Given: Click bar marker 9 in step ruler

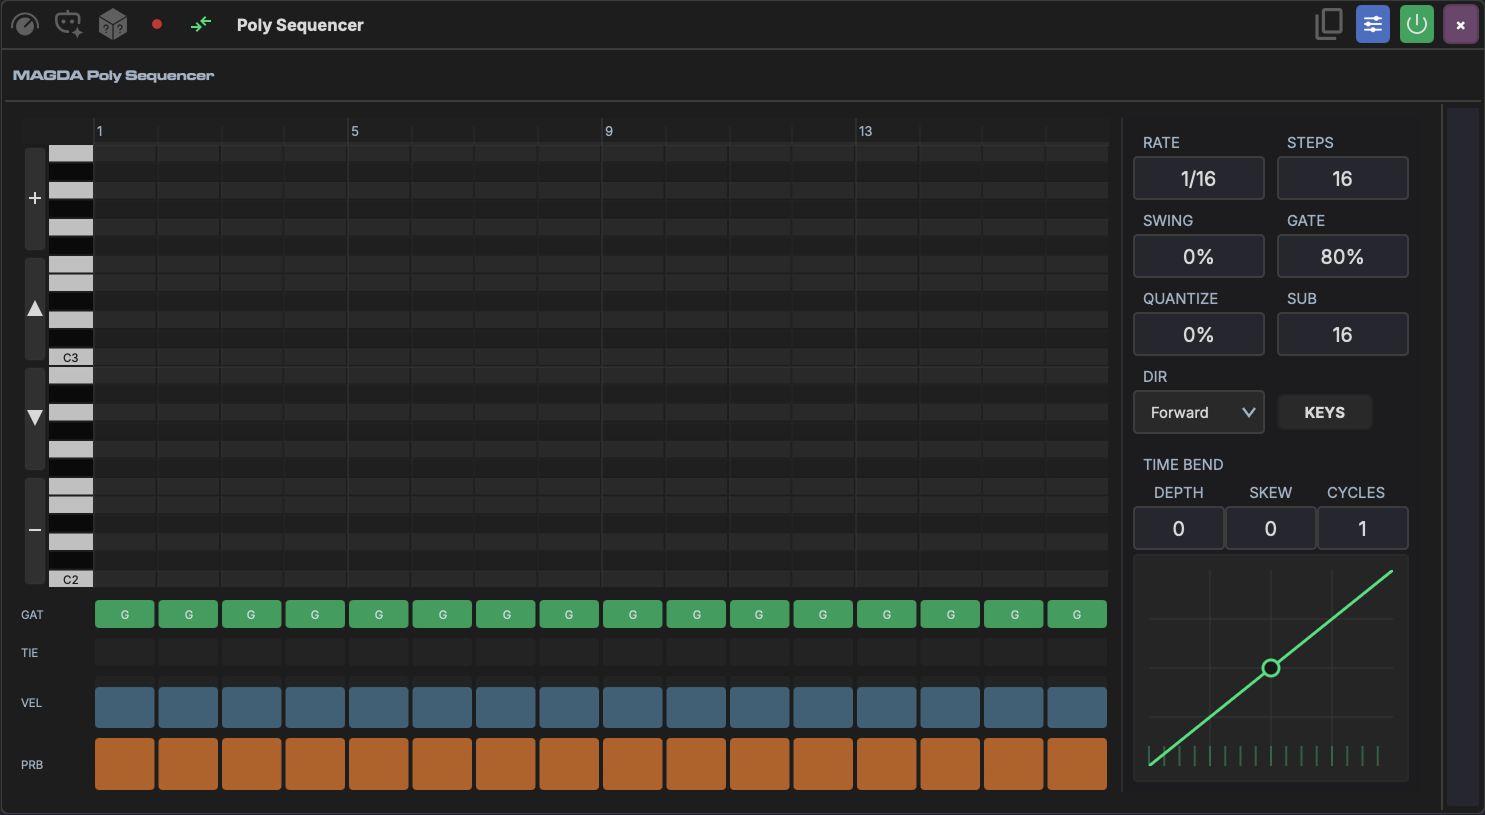Looking at the screenshot, I should point(609,131).
